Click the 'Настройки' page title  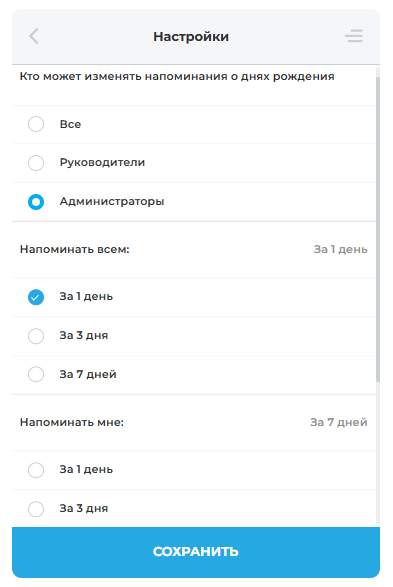point(191,37)
